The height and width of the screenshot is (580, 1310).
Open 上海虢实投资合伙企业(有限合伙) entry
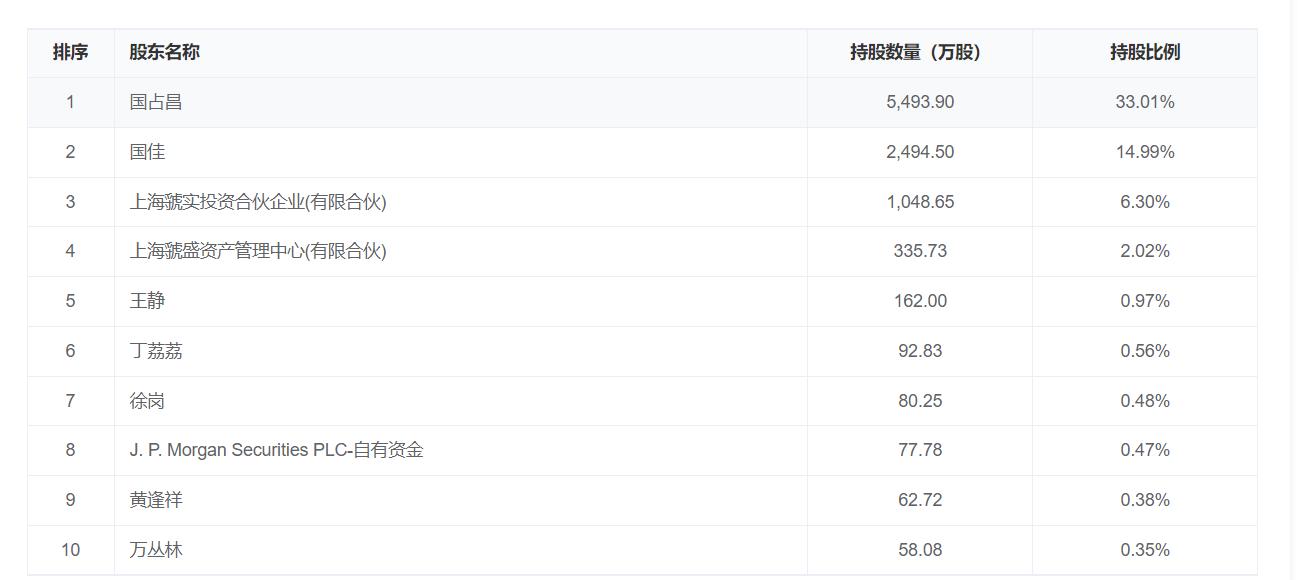(x=258, y=202)
